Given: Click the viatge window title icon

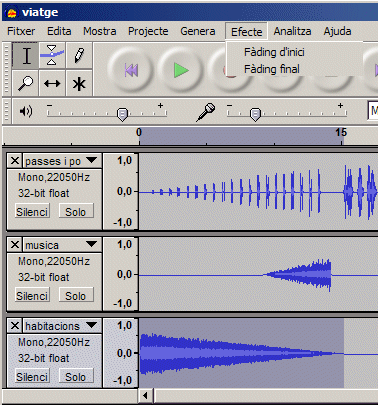Looking at the screenshot, I should click(12, 13).
